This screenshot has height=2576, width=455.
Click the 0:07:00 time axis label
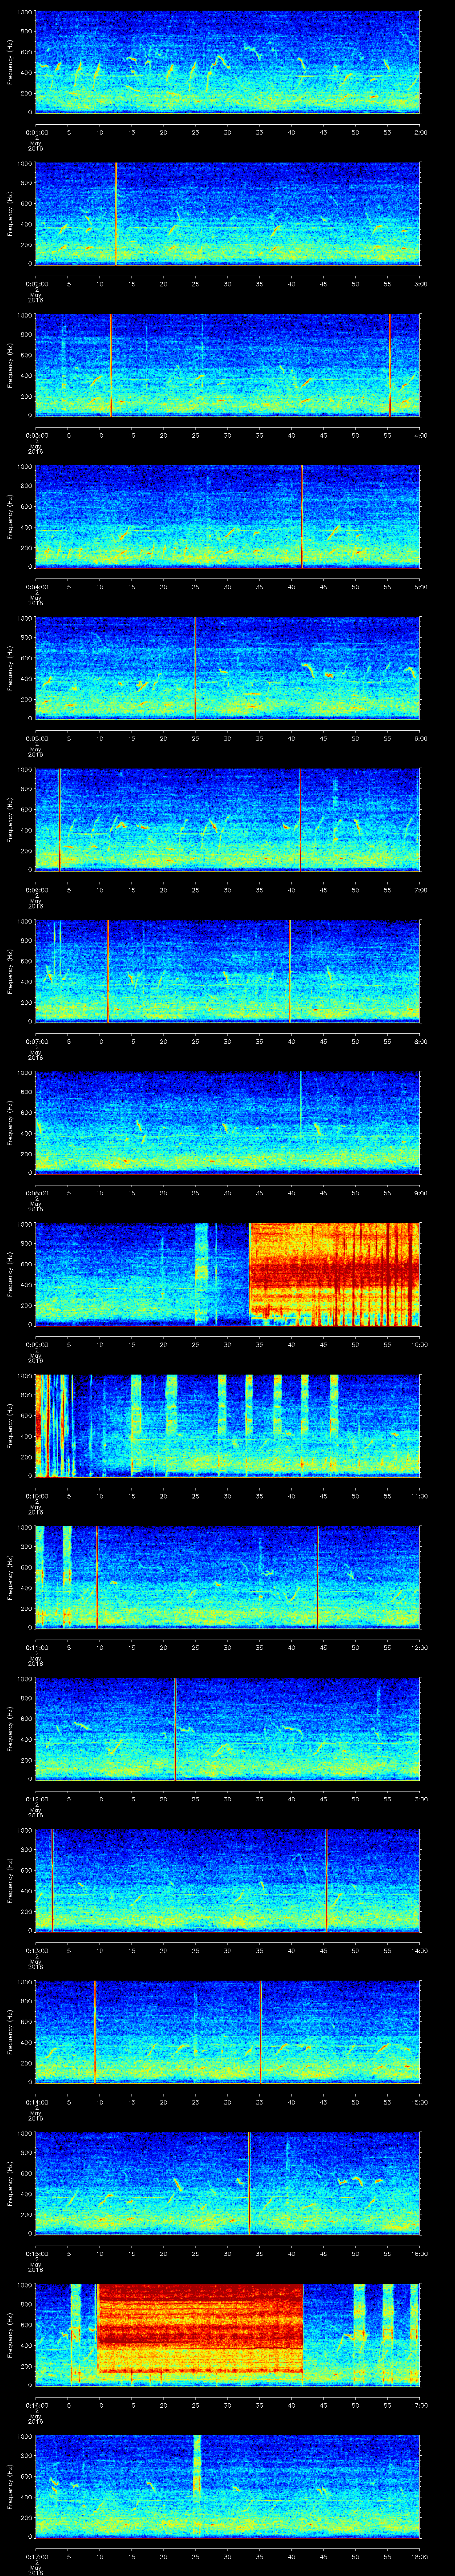(x=36, y=1041)
